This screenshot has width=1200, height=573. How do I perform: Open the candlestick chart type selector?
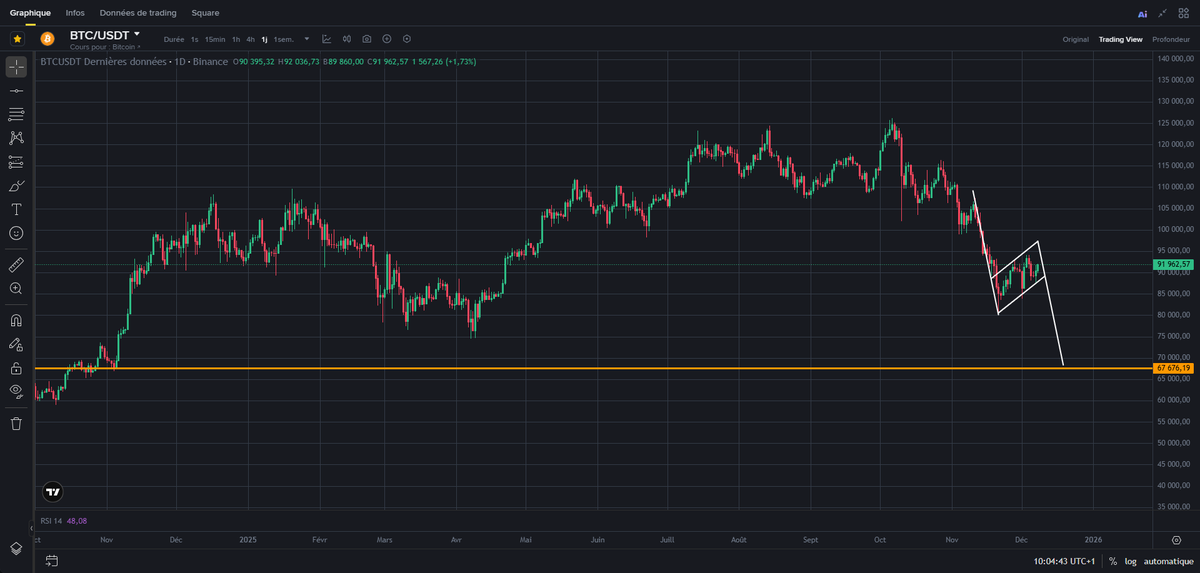pyautogui.click(x=347, y=39)
